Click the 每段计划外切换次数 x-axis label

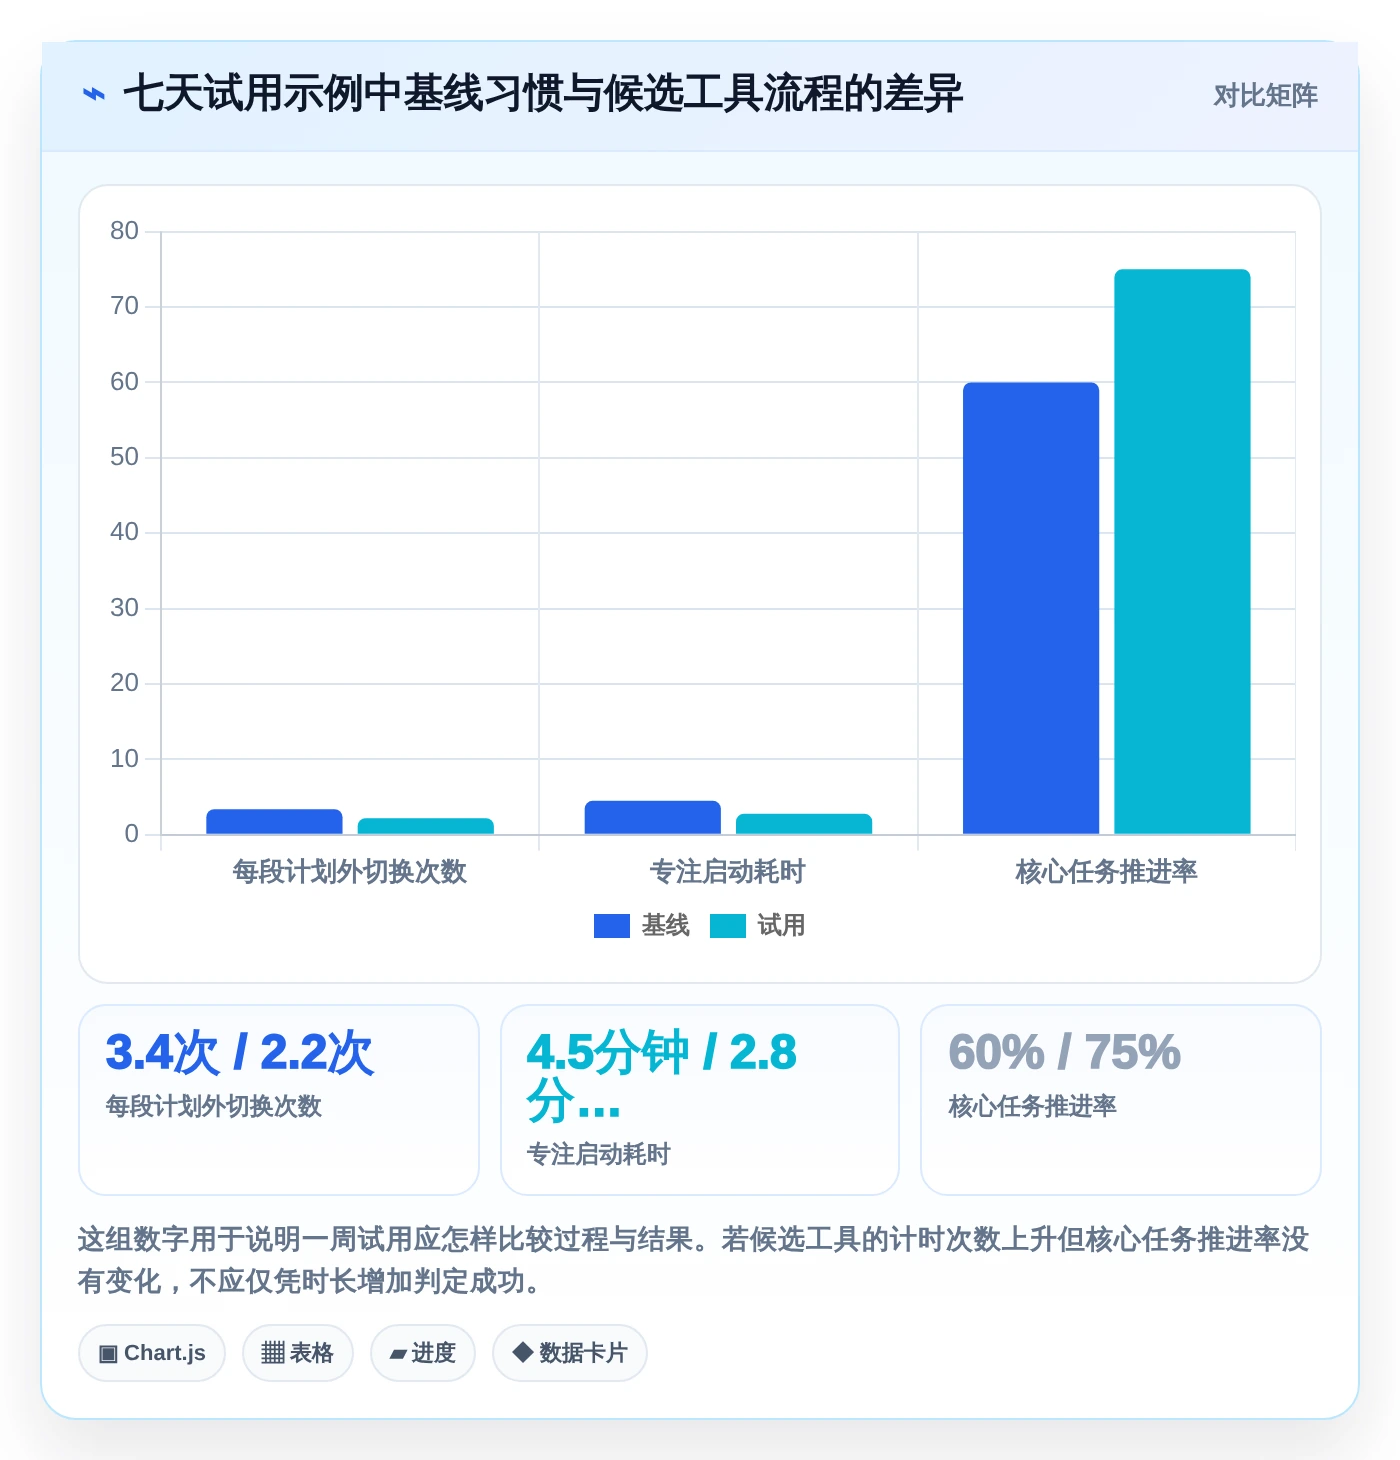tap(350, 872)
